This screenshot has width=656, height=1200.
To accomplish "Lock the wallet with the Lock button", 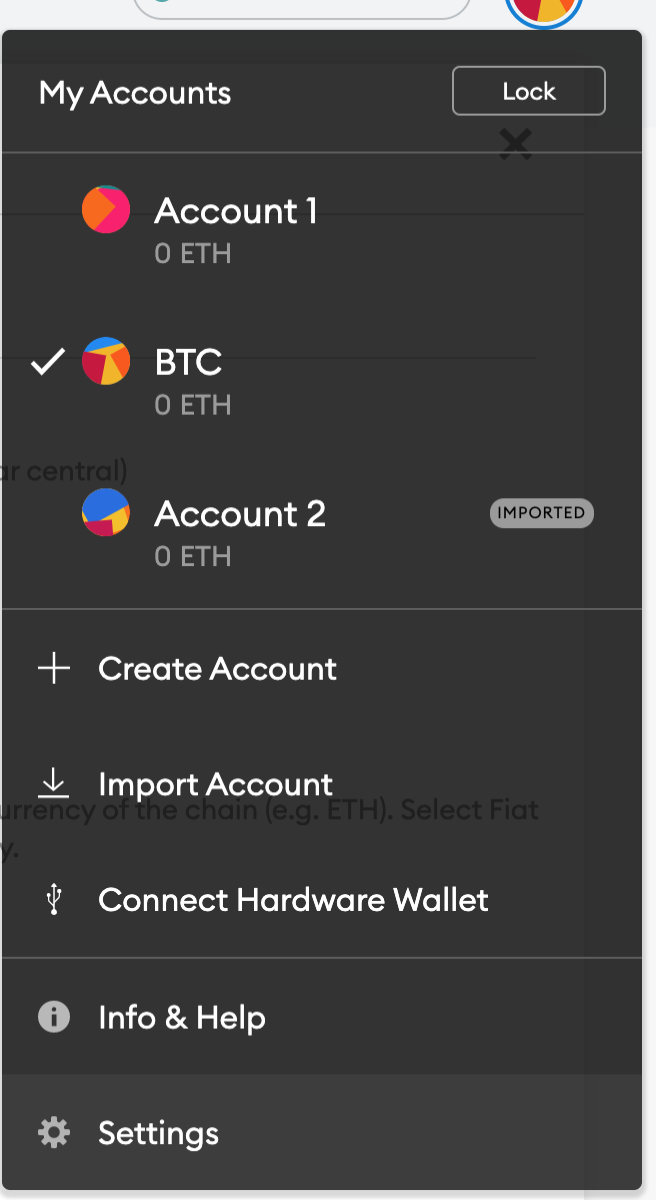I will [x=529, y=91].
